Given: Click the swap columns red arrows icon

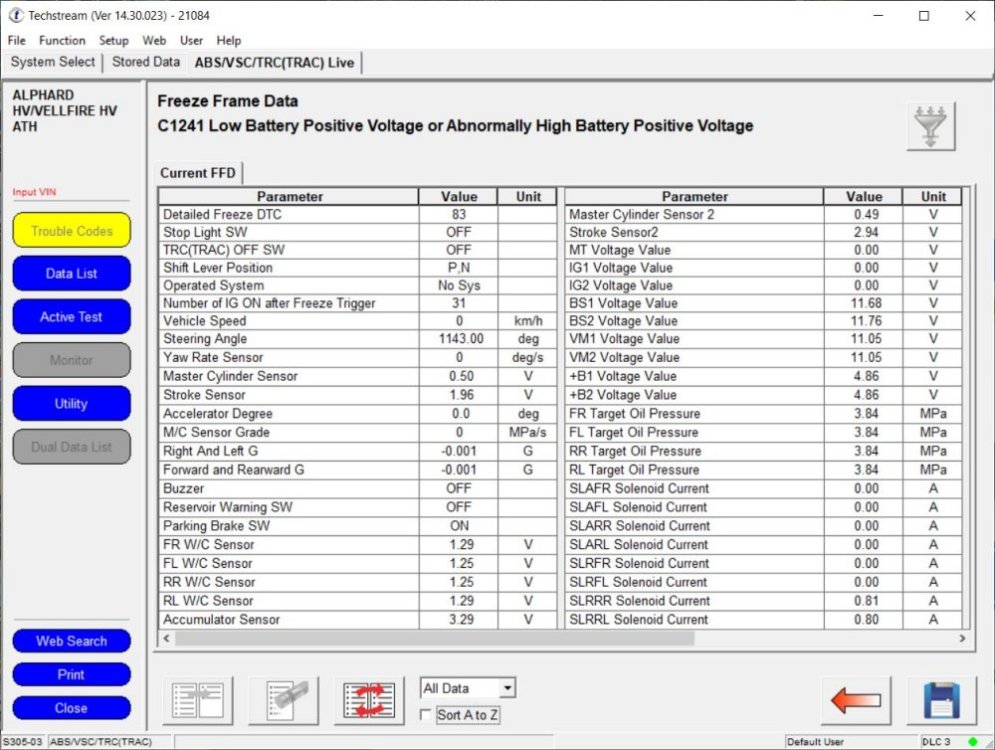Looking at the screenshot, I should (369, 701).
